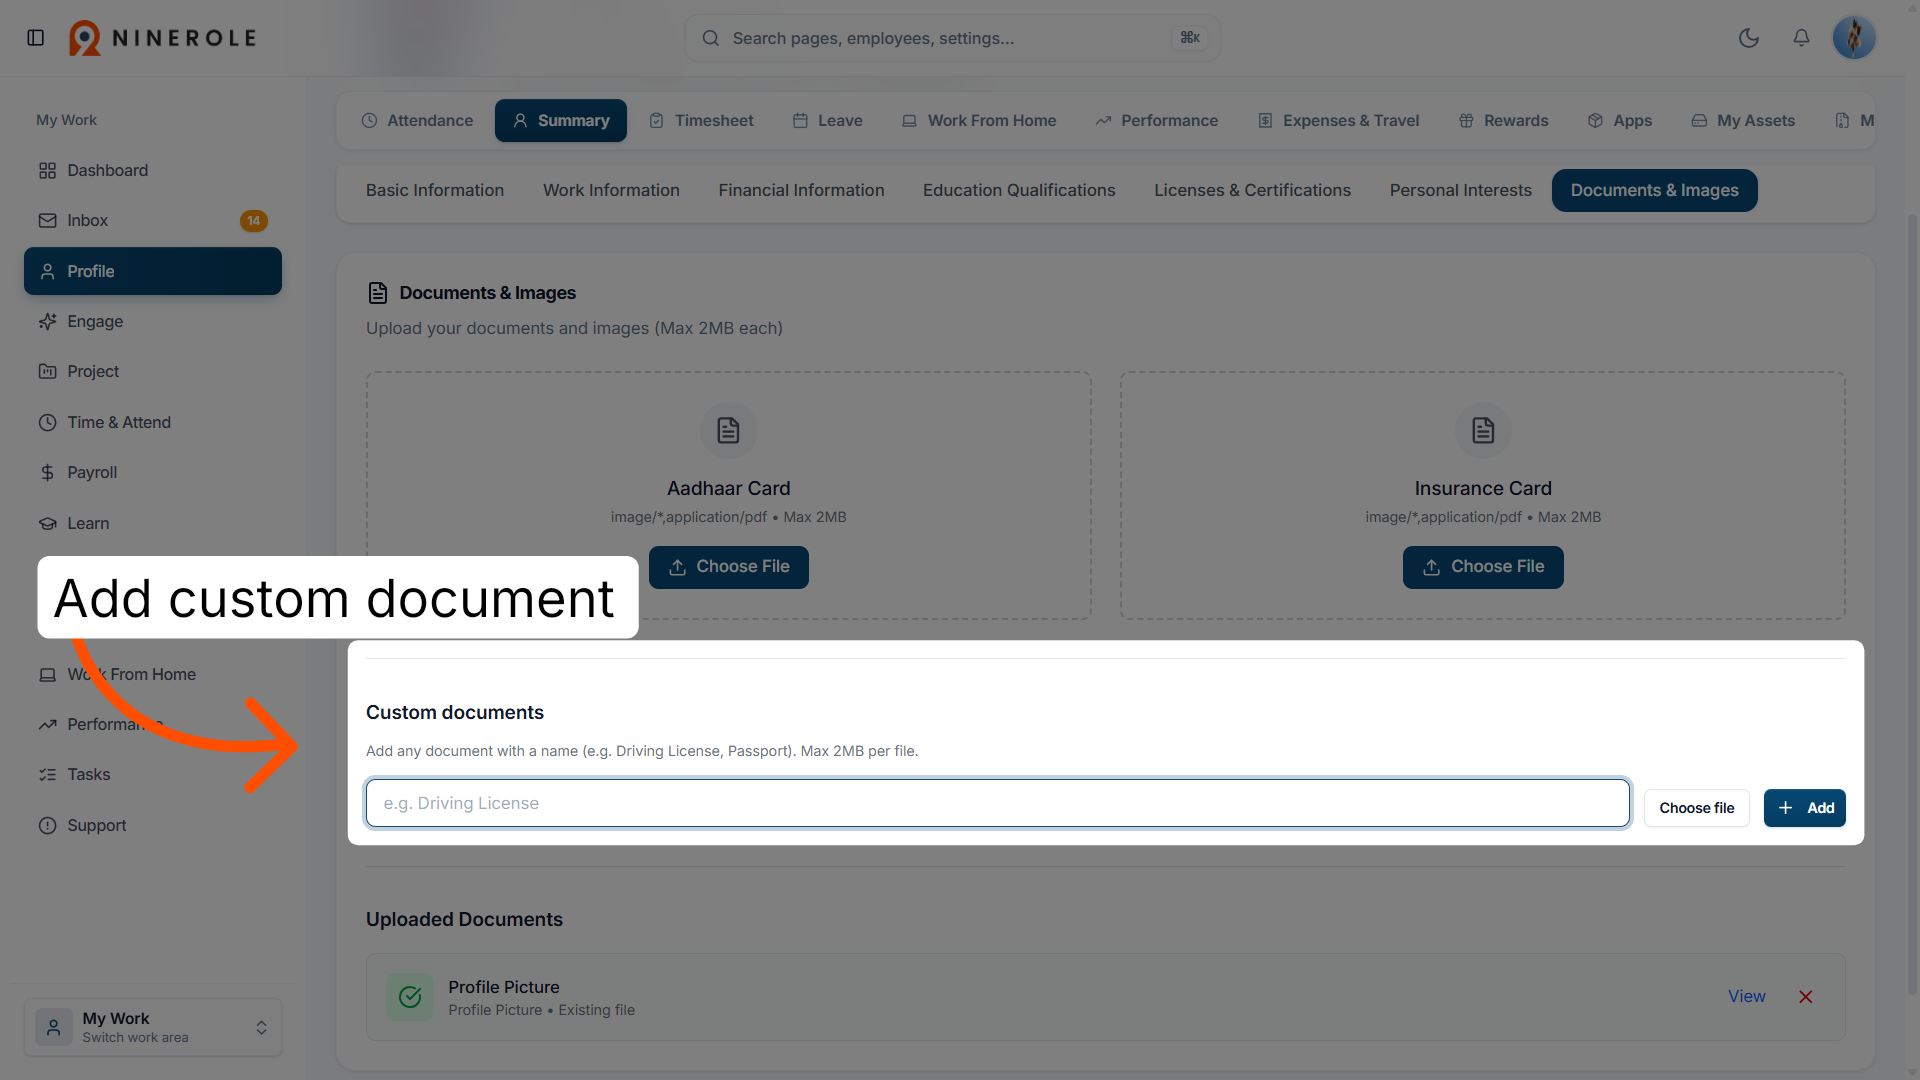Image resolution: width=1920 pixels, height=1080 pixels.
Task: Open Rewards tab
Action: 1503,120
